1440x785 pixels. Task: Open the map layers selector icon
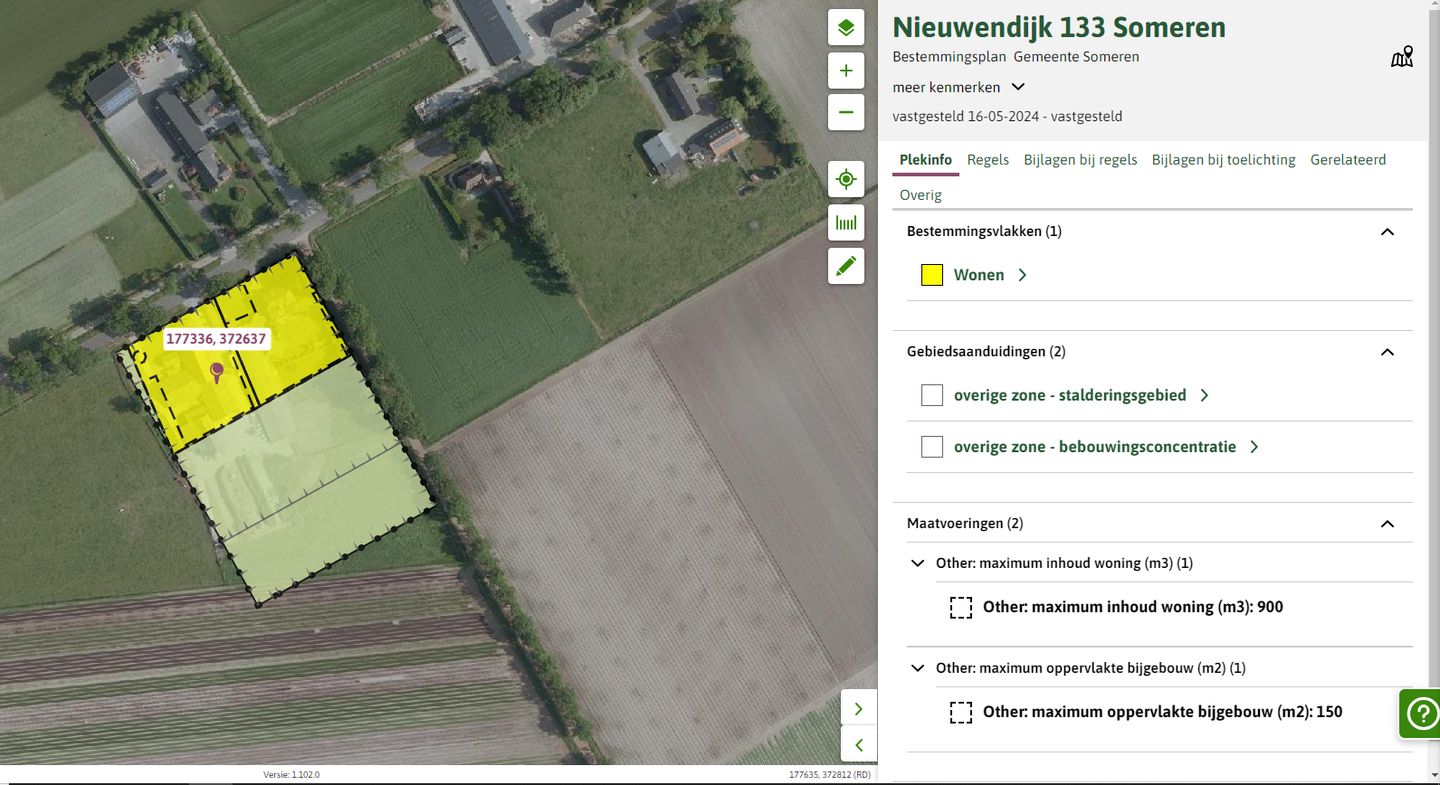click(845, 27)
